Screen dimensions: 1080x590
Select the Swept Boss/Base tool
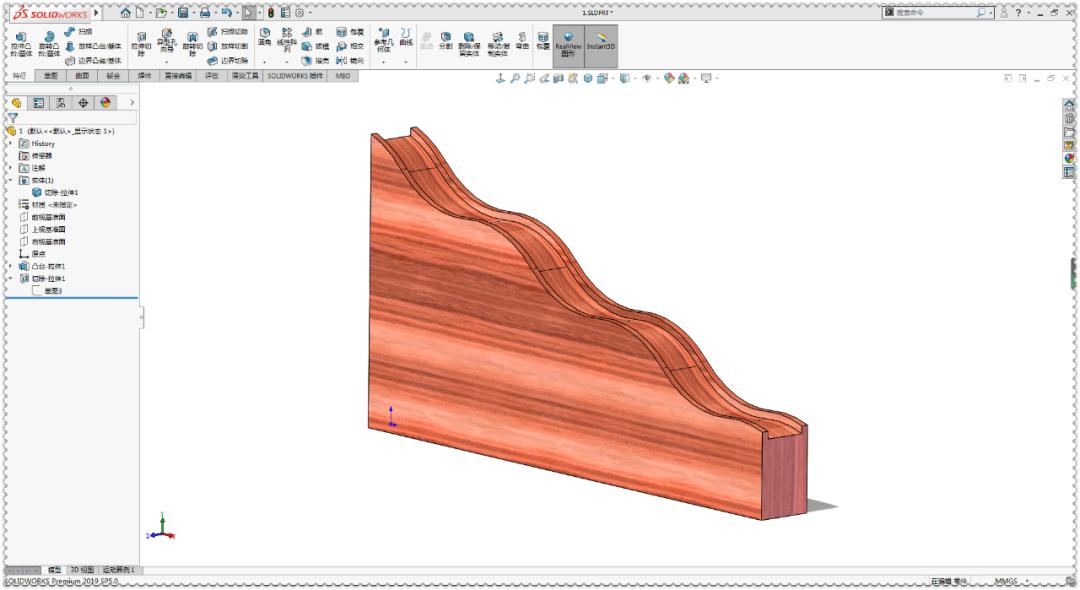(68, 31)
